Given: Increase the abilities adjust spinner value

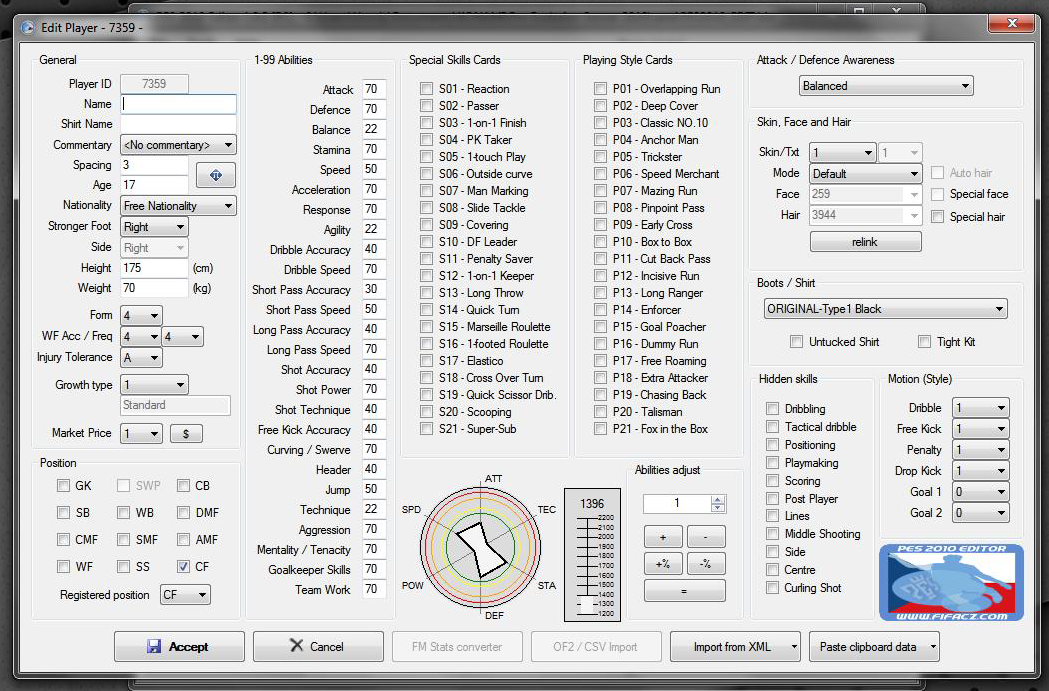Looking at the screenshot, I should pos(718,499).
